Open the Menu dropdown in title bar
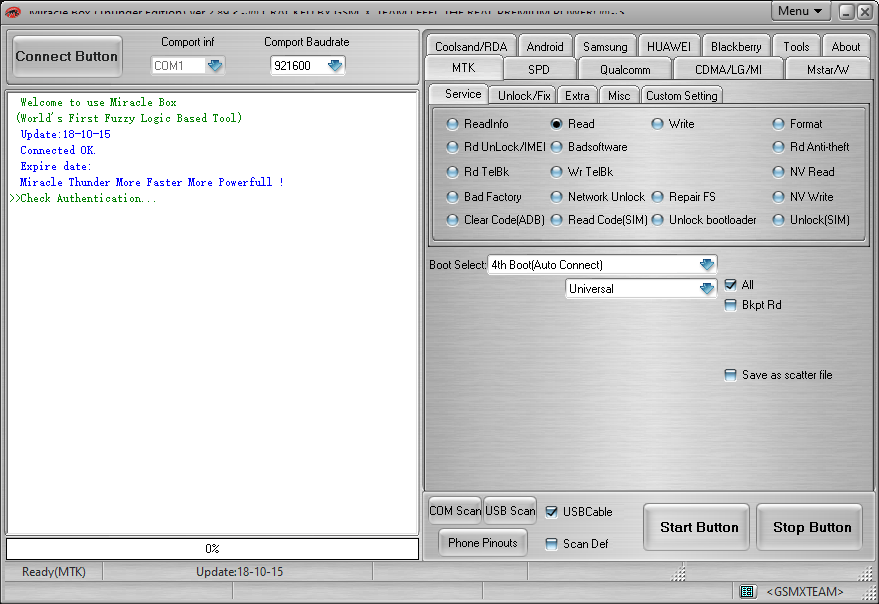This screenshot has height=604, width=879. tap(801, 11)
